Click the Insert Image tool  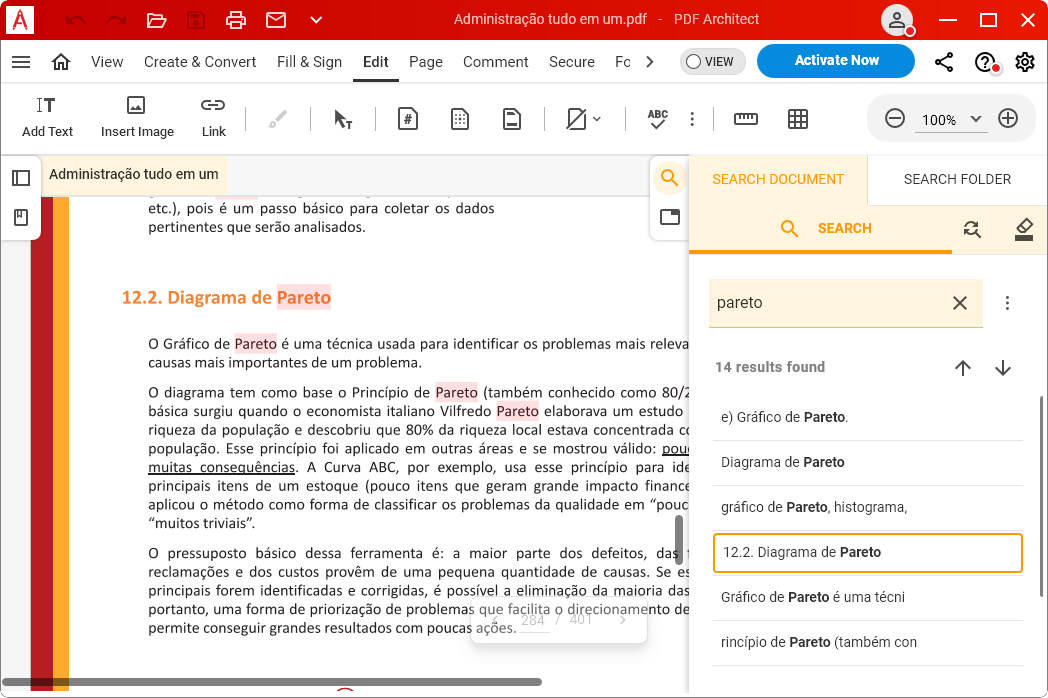pos(137,117)
